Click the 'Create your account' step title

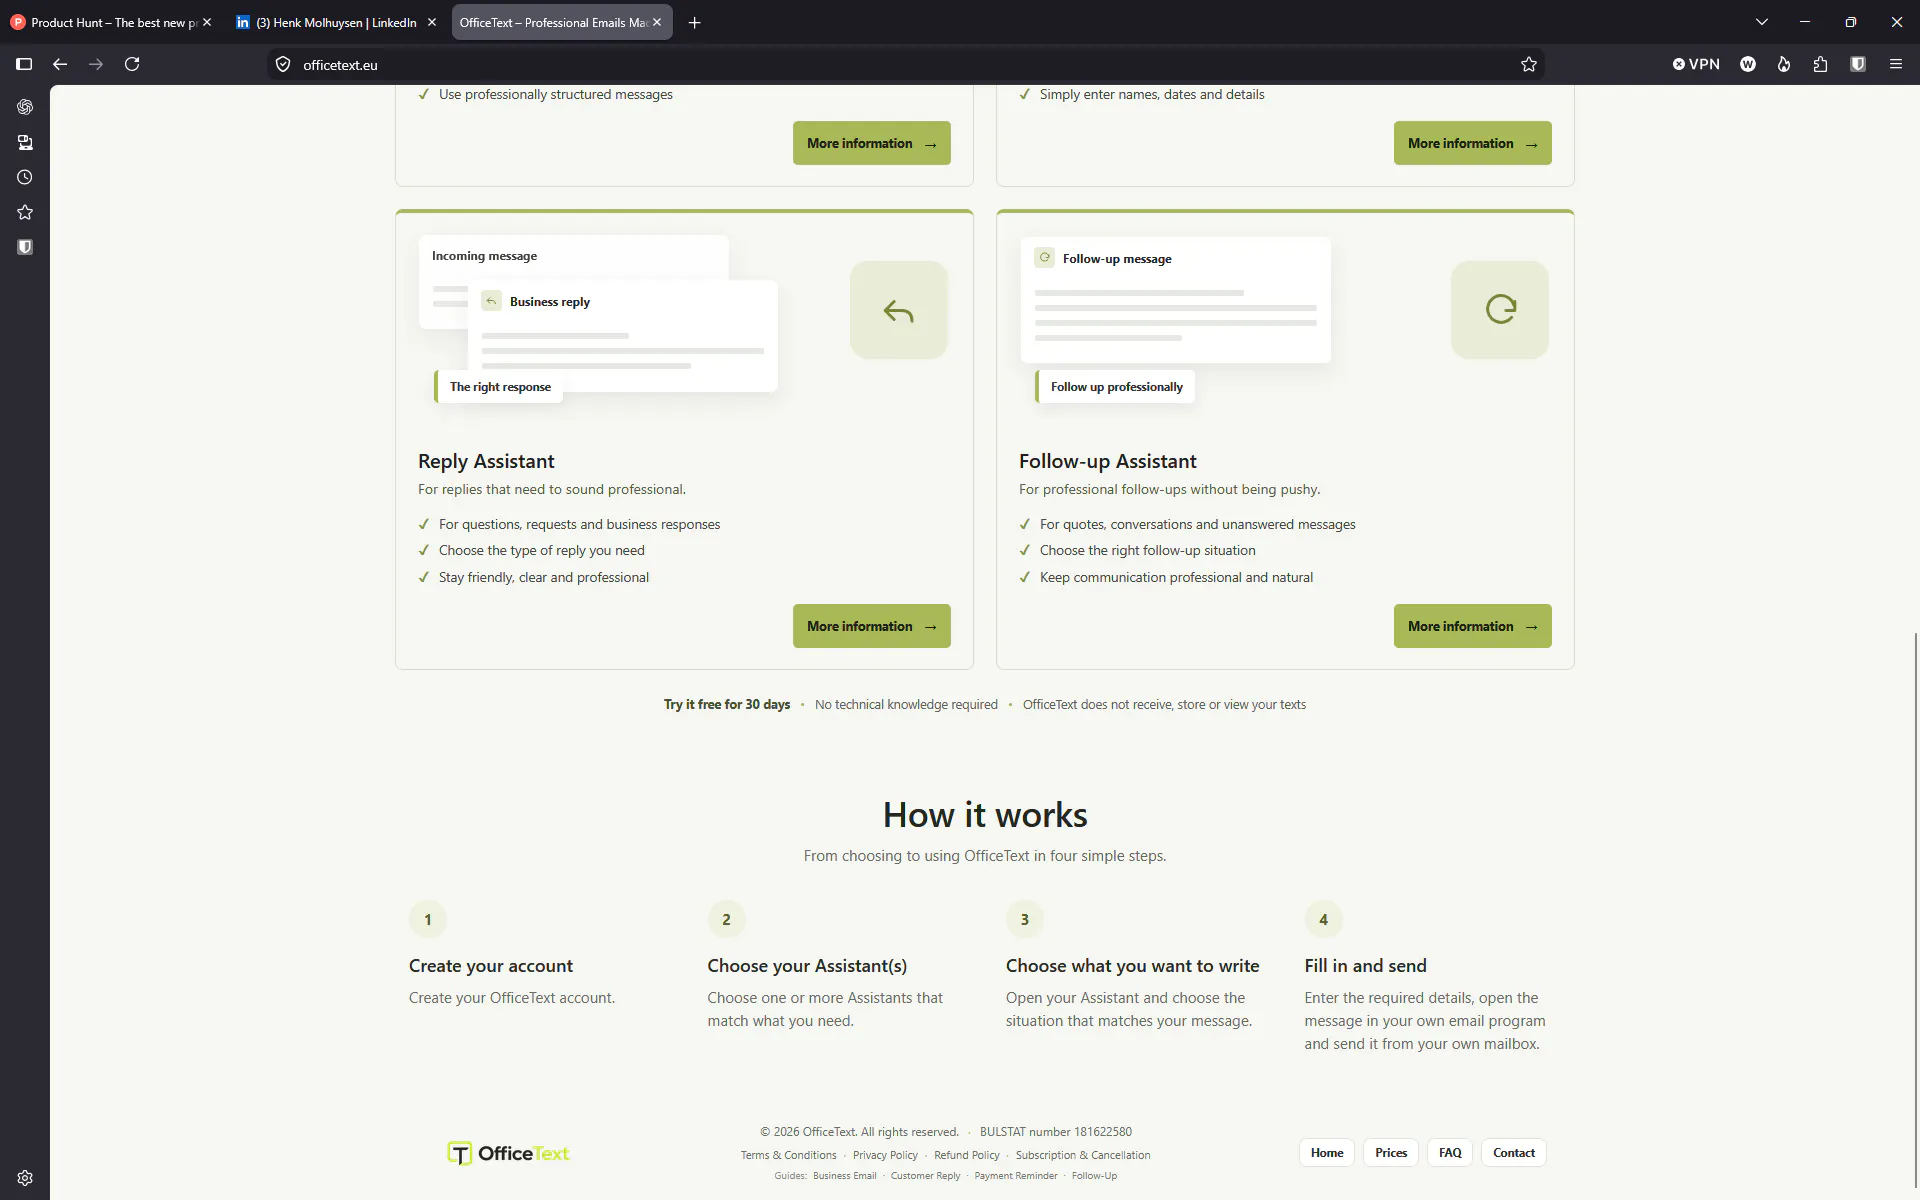tap(491, 966)
